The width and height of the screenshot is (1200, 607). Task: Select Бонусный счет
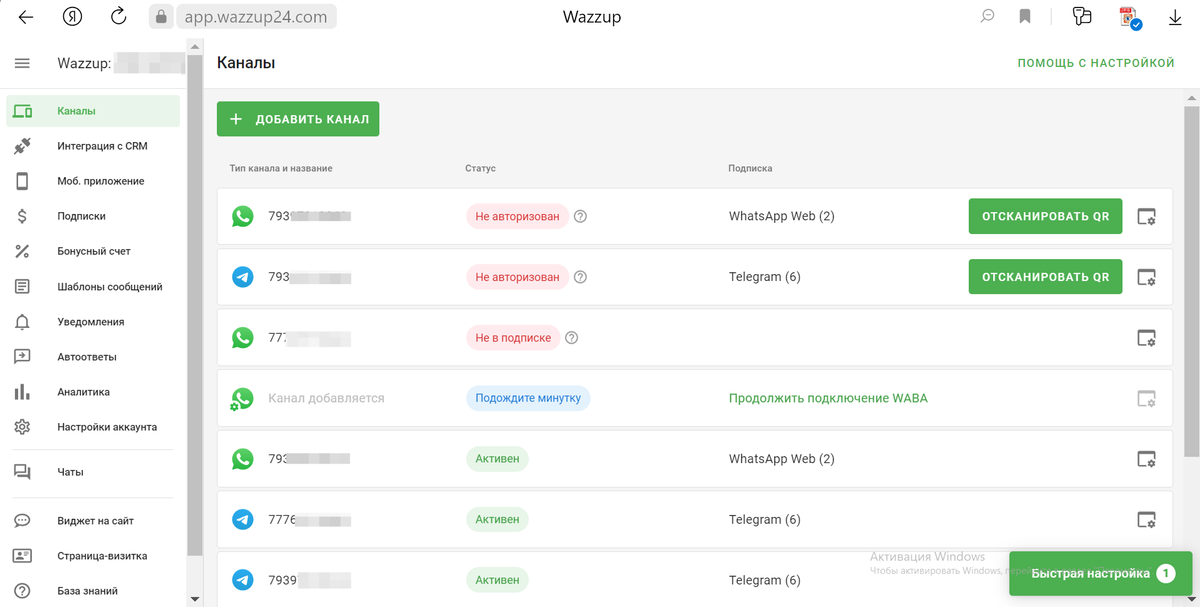click(93, 251)
